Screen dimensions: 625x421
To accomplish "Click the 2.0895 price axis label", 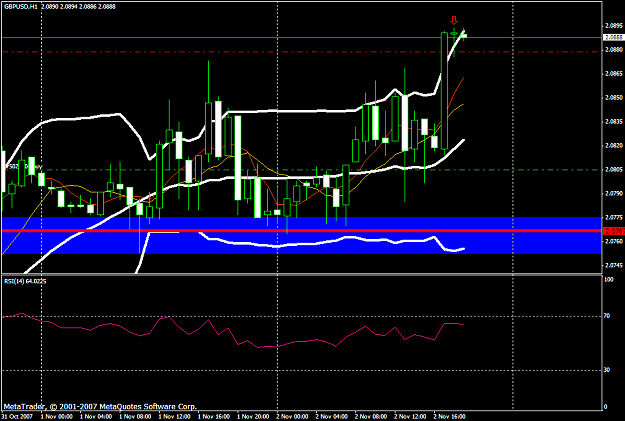I will 613,26.
